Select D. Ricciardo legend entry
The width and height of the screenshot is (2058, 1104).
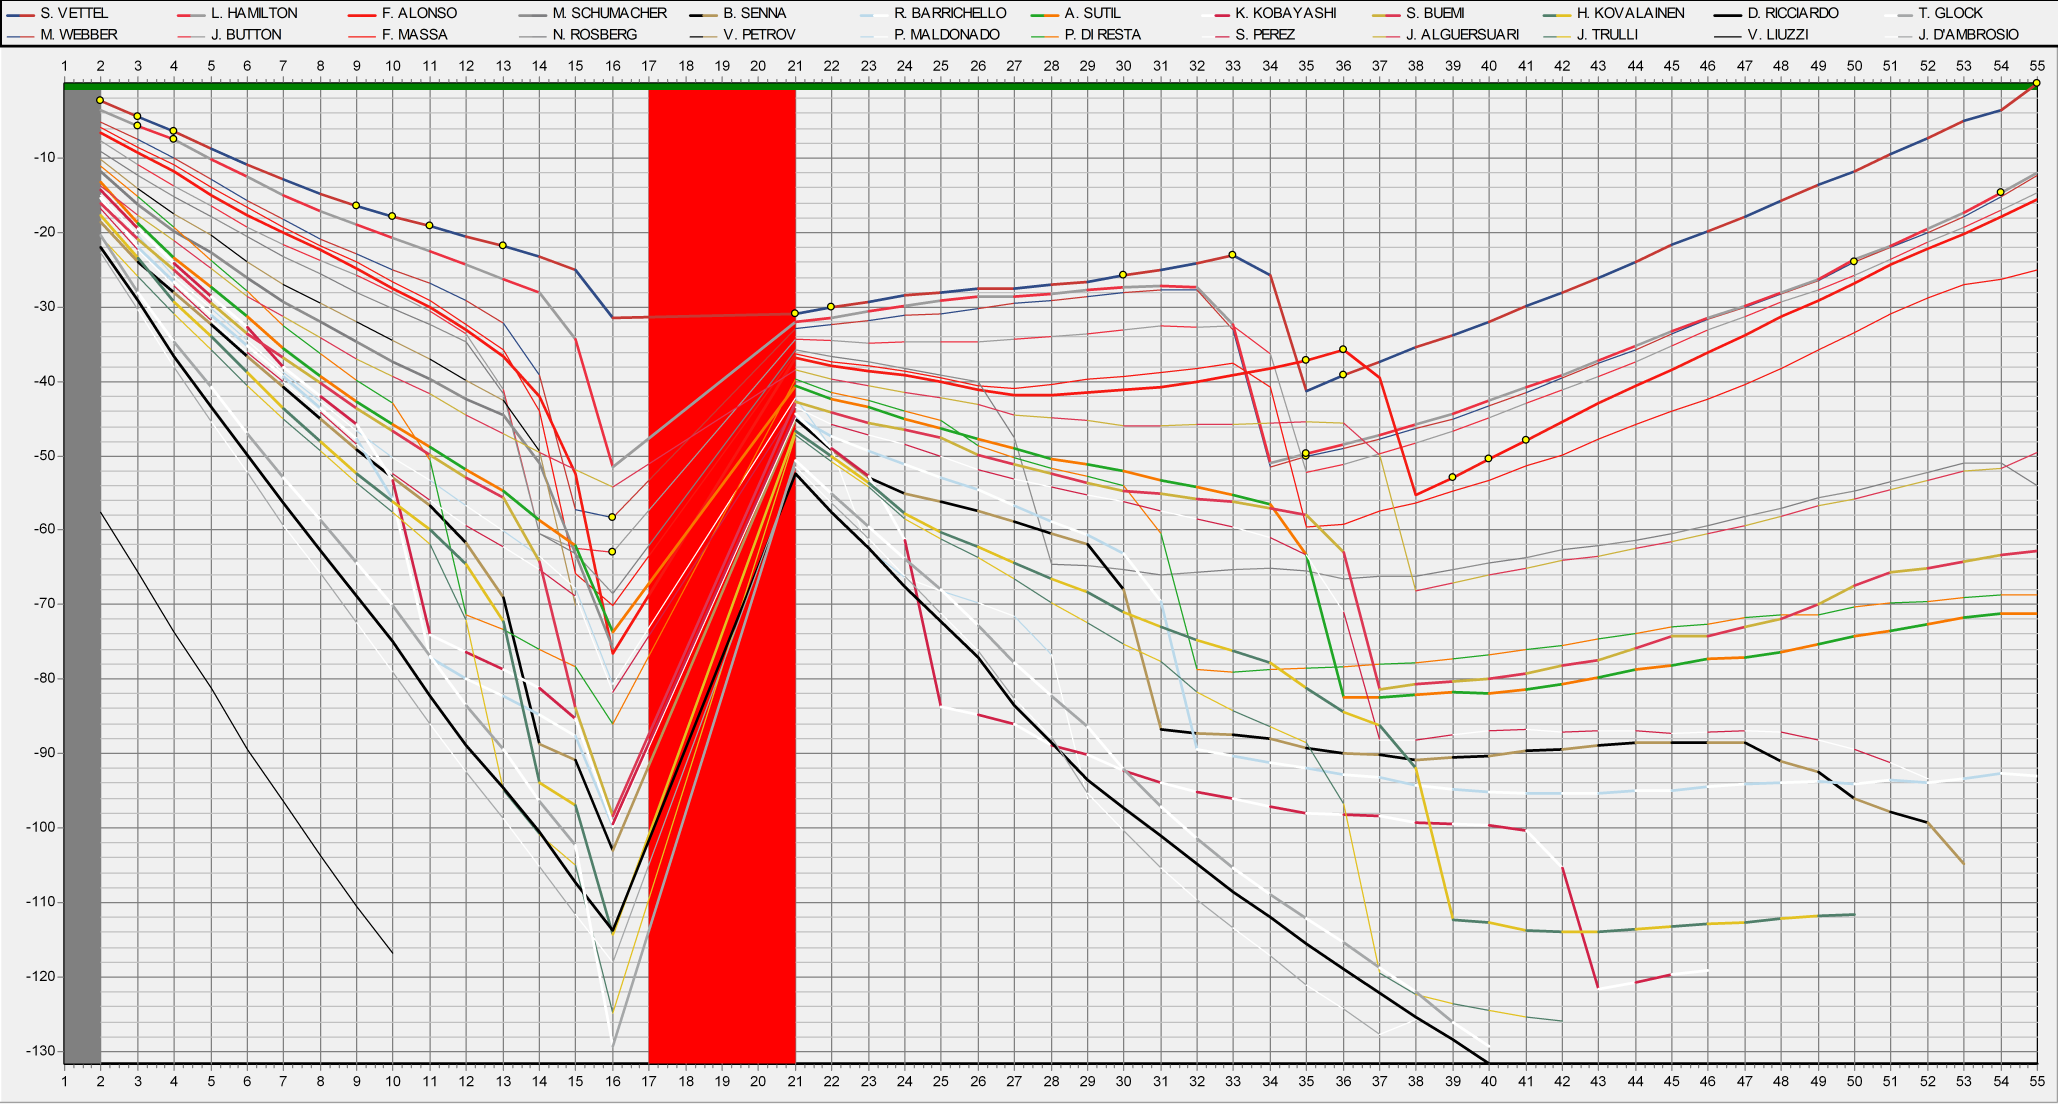pos(1792,14)
